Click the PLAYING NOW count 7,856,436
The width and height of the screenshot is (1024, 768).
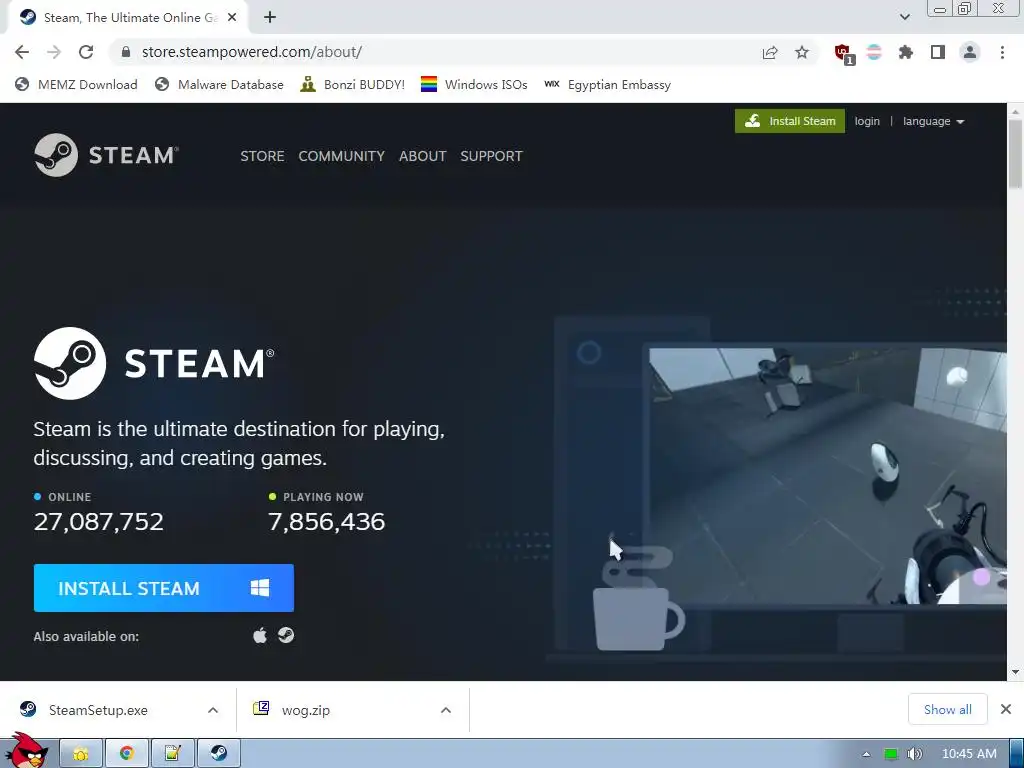click(327, 521)
